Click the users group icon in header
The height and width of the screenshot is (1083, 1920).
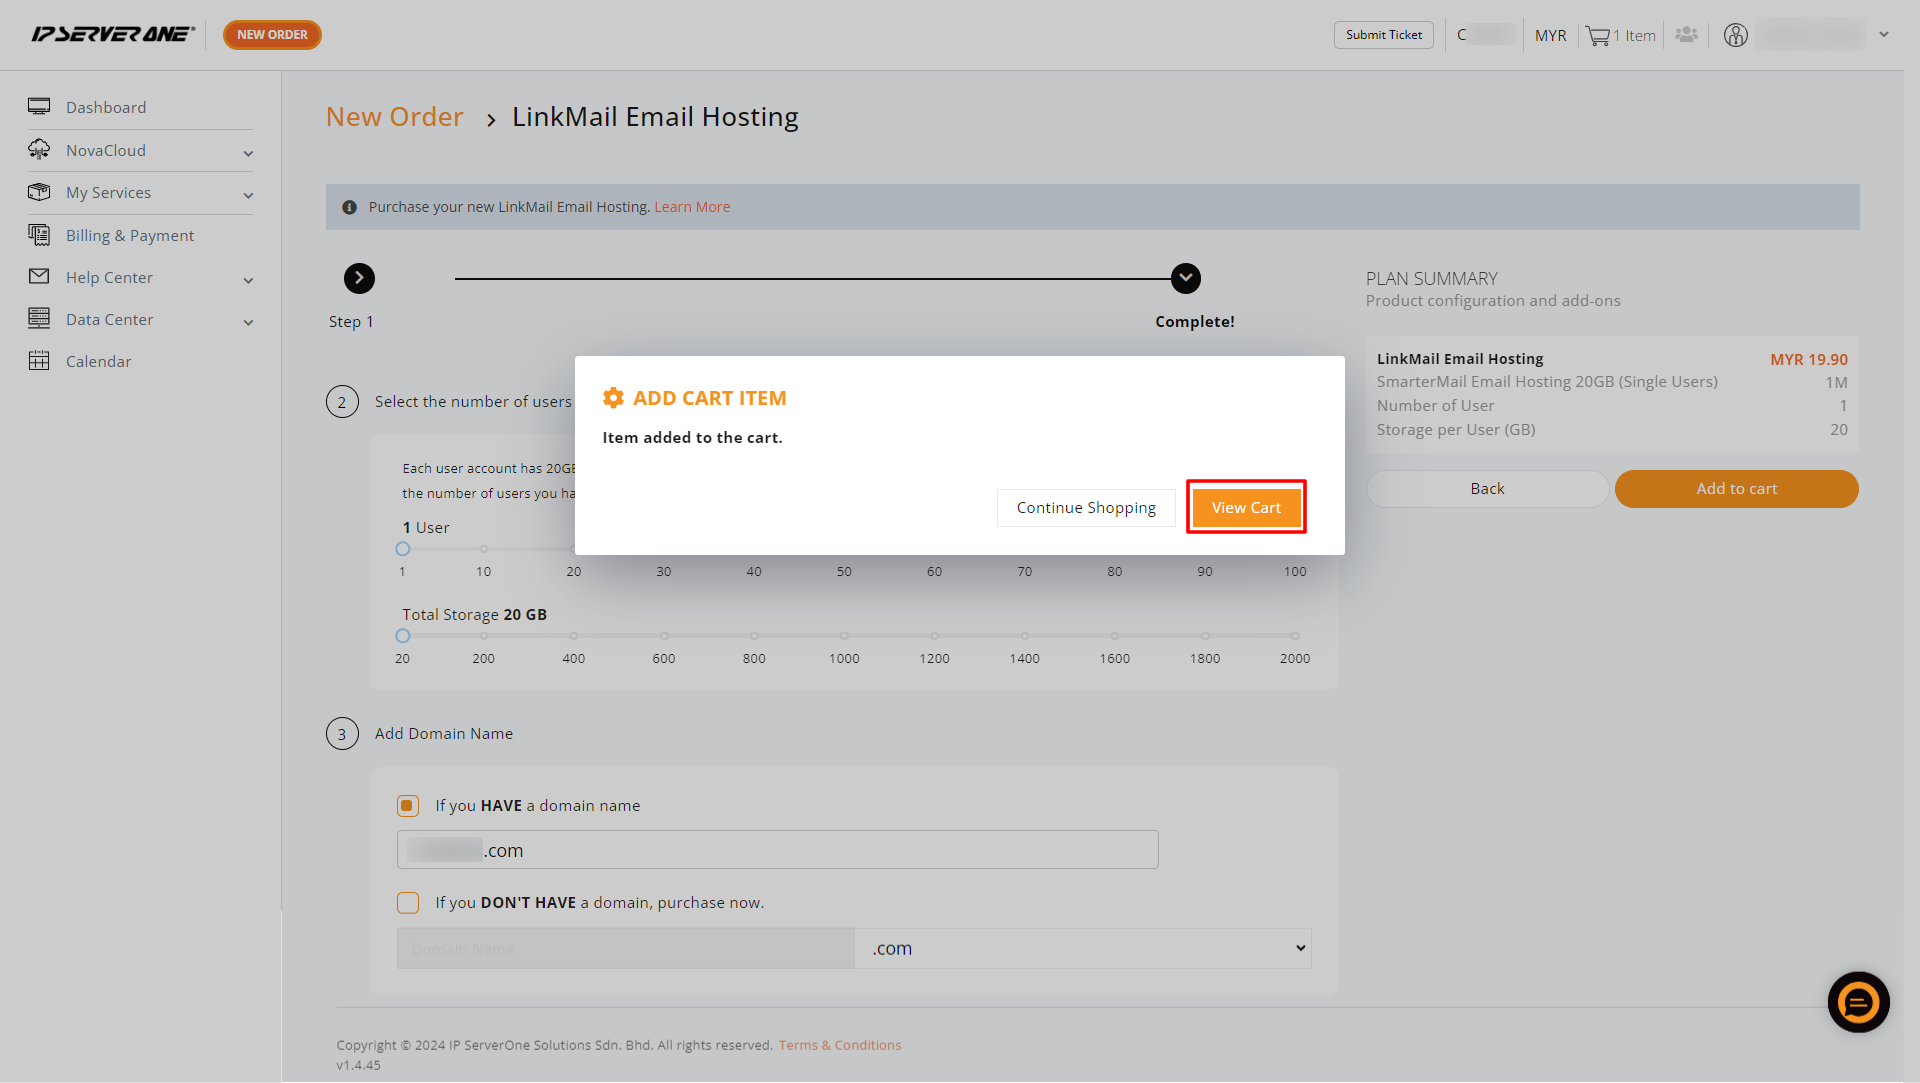pyautogui.click(x=1687, y=35)
